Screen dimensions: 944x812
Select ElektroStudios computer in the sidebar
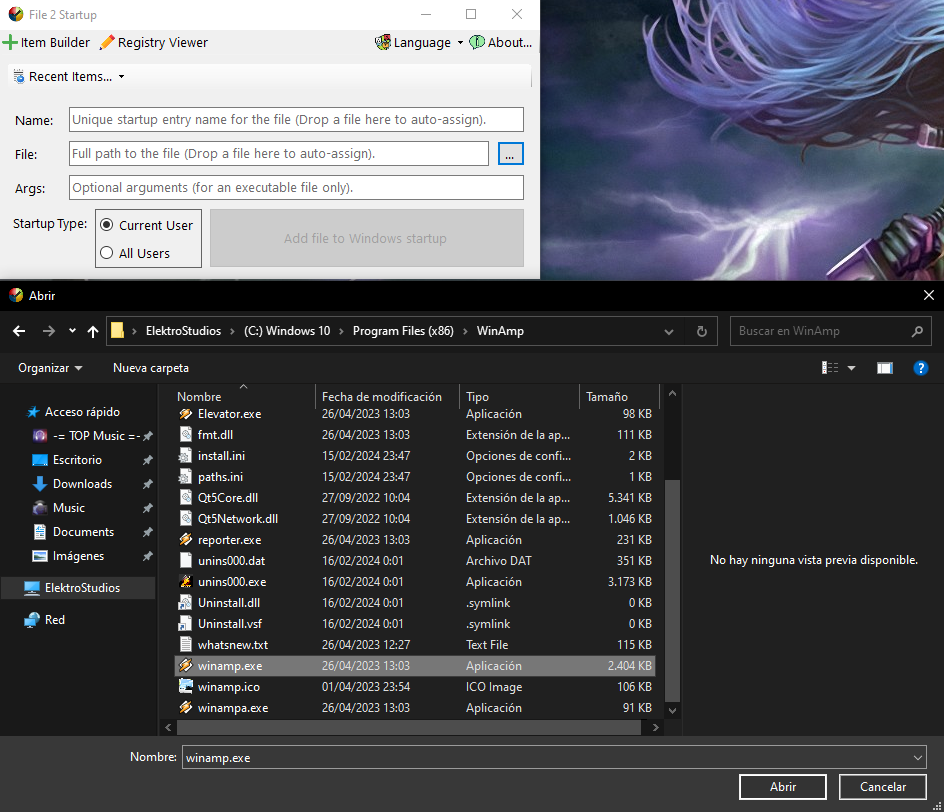click(x=78, y=588)
